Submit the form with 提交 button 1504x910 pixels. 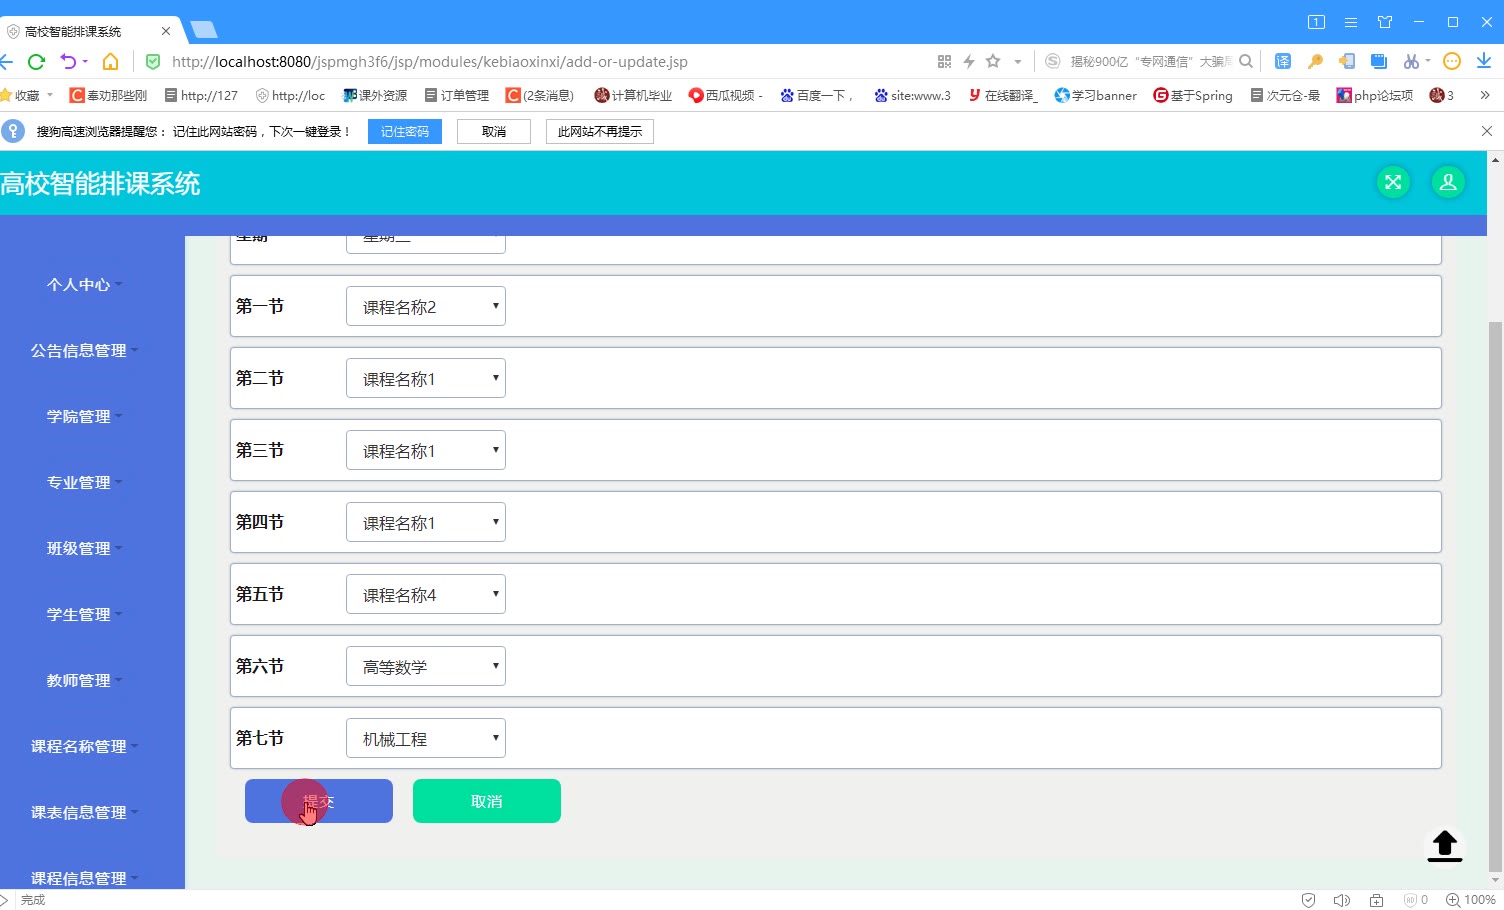coord(319,801)
